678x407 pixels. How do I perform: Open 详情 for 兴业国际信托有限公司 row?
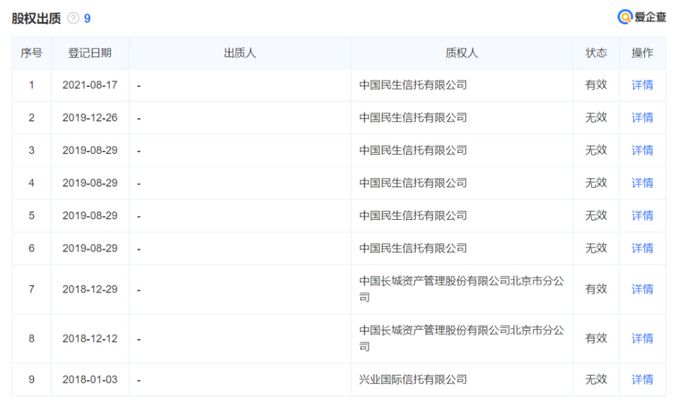(x=642, y=380)
